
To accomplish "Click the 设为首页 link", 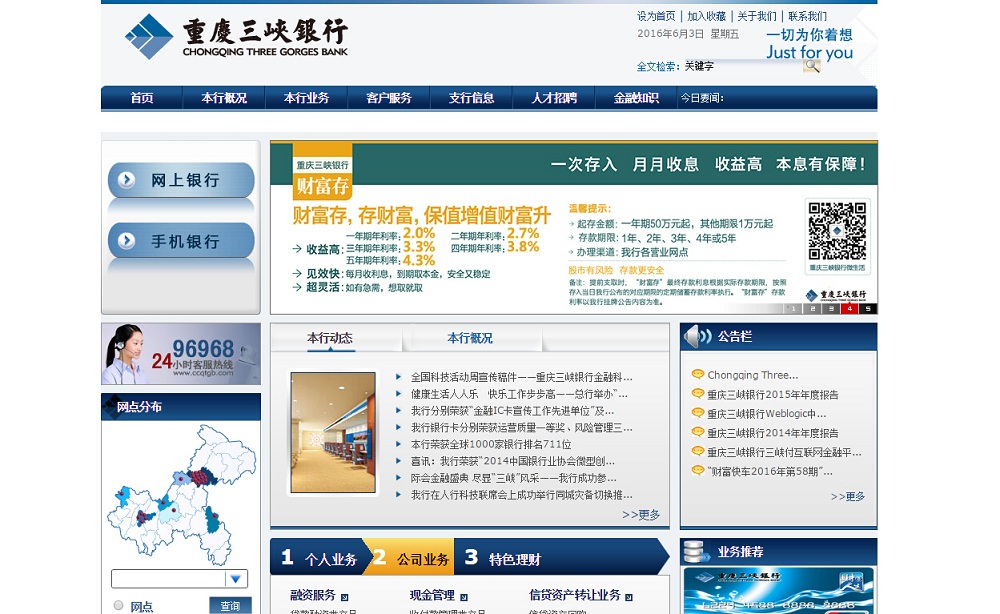I will 656,16.
